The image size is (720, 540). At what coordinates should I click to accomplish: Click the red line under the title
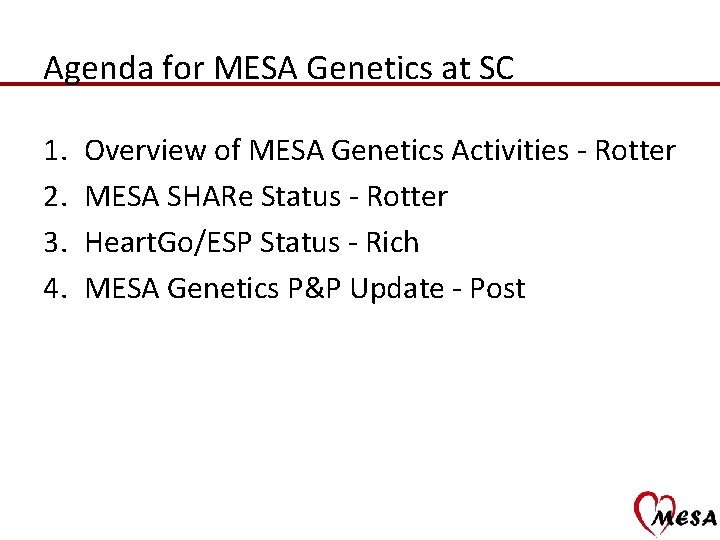tap(360, 84)
